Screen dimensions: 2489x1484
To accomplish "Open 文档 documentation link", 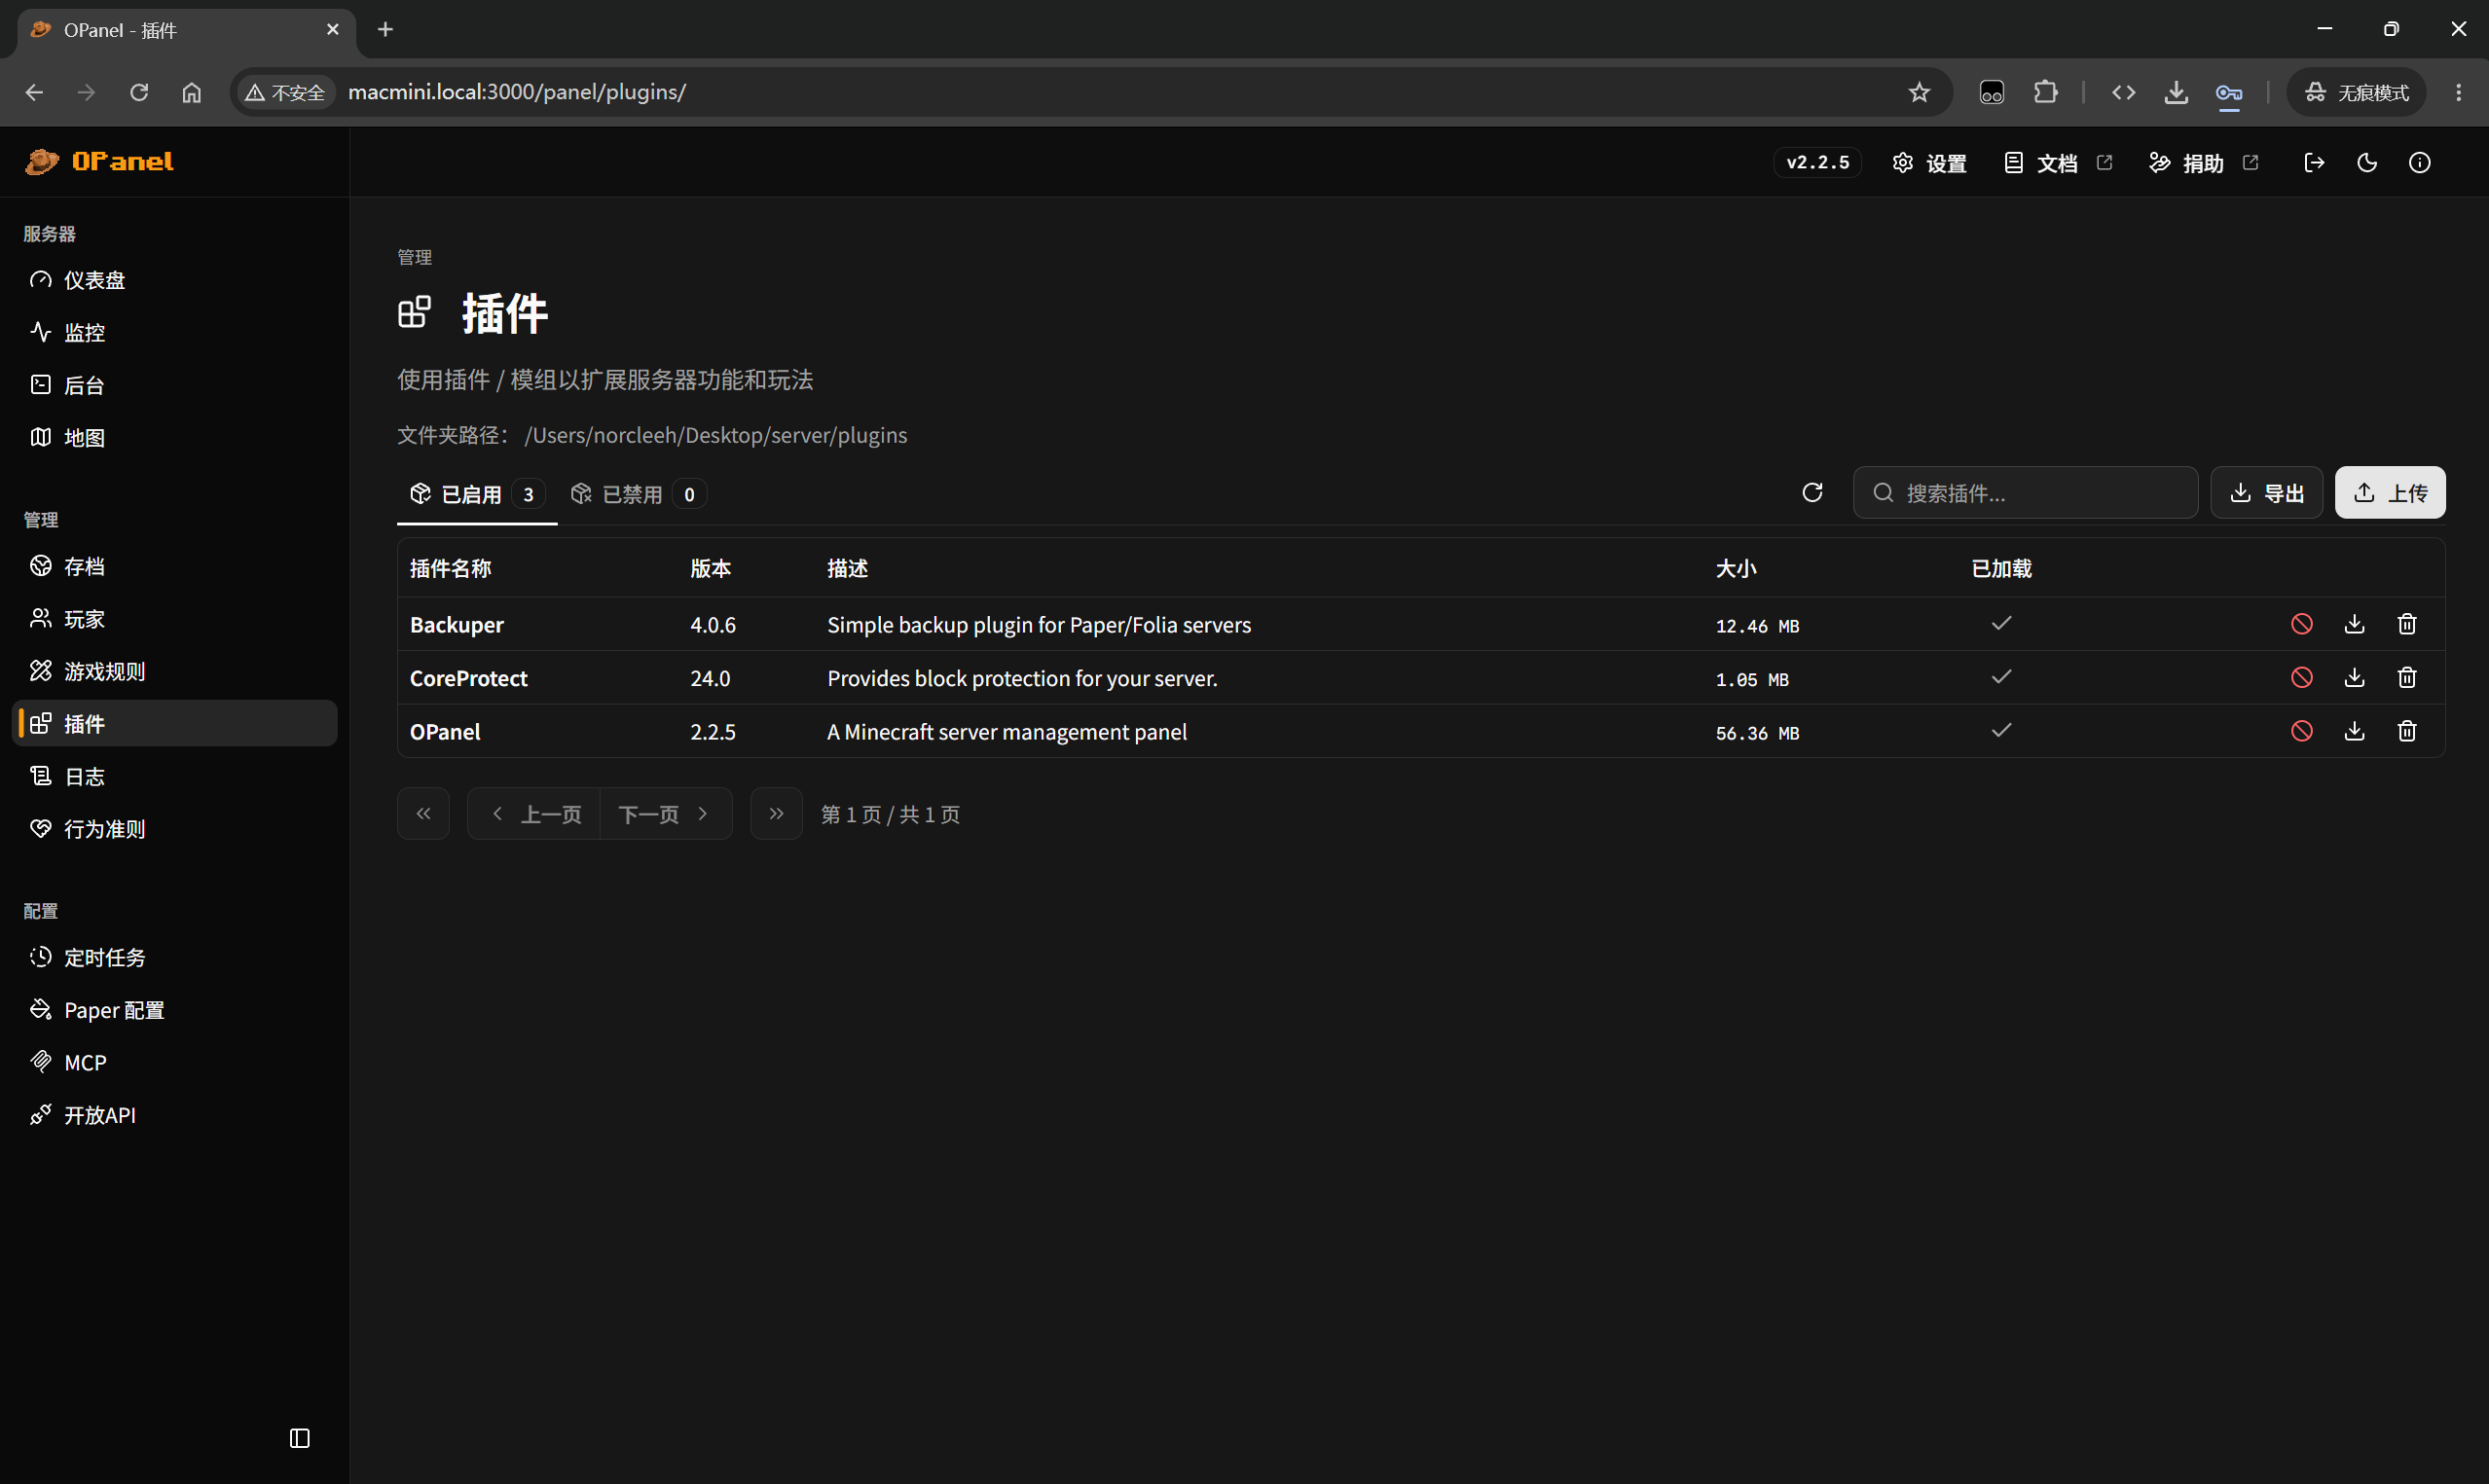I will point(2058,162).
